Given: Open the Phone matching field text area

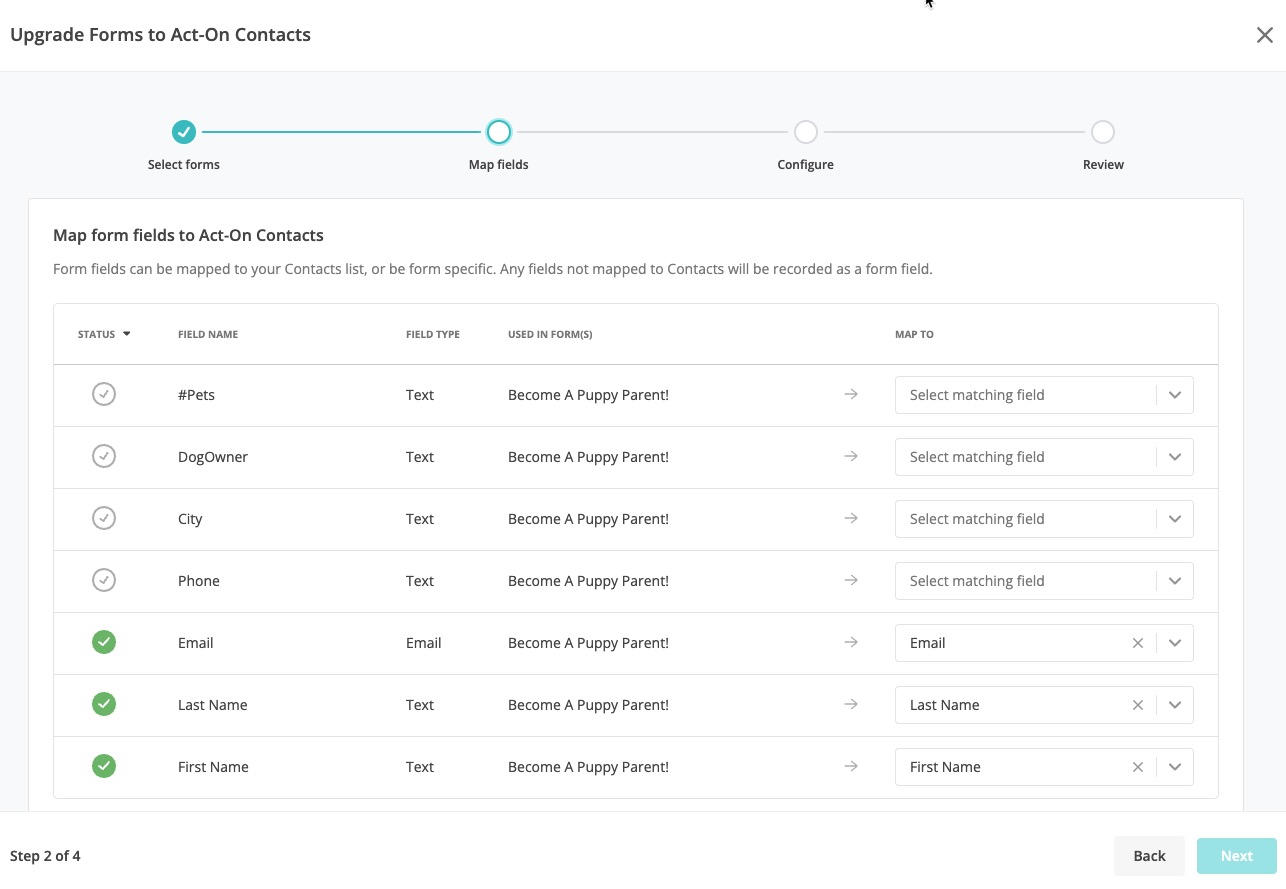Looking at the screenshot, I should (1025, 581).
